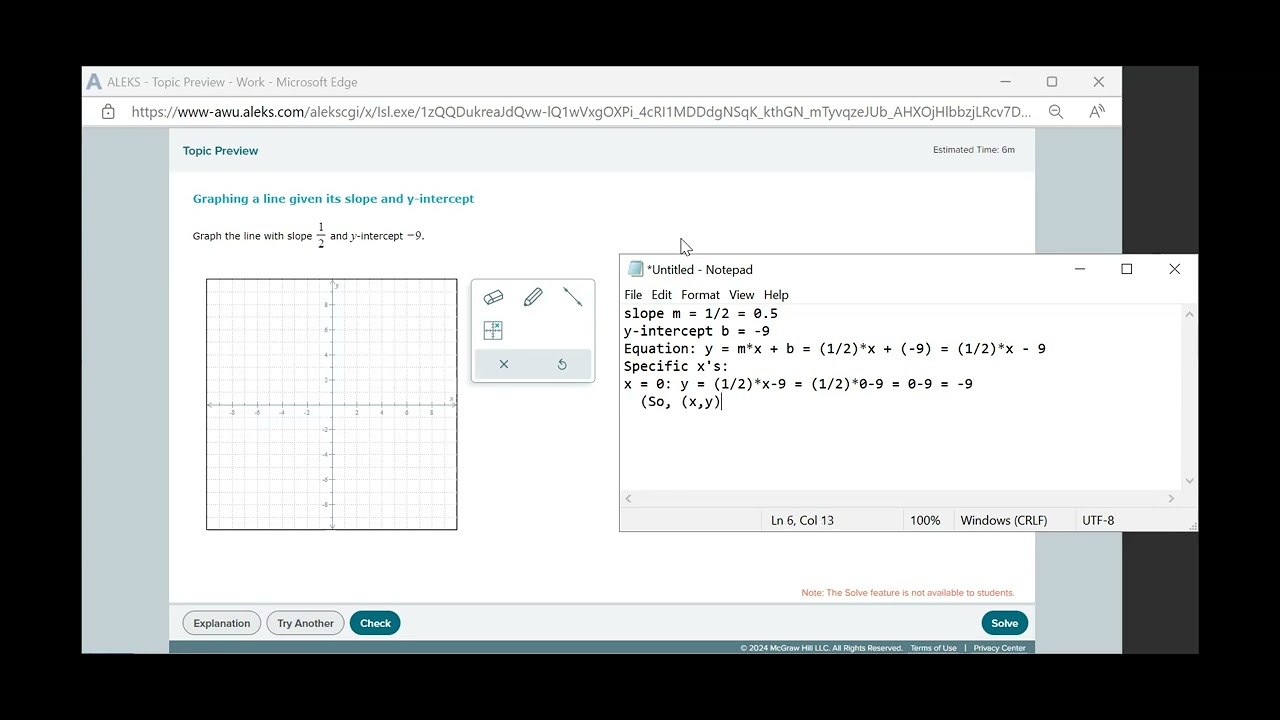Click the 'y-intercept b = -9' line in Notepad
The image size is (1280, 720).
coord(696,331)
